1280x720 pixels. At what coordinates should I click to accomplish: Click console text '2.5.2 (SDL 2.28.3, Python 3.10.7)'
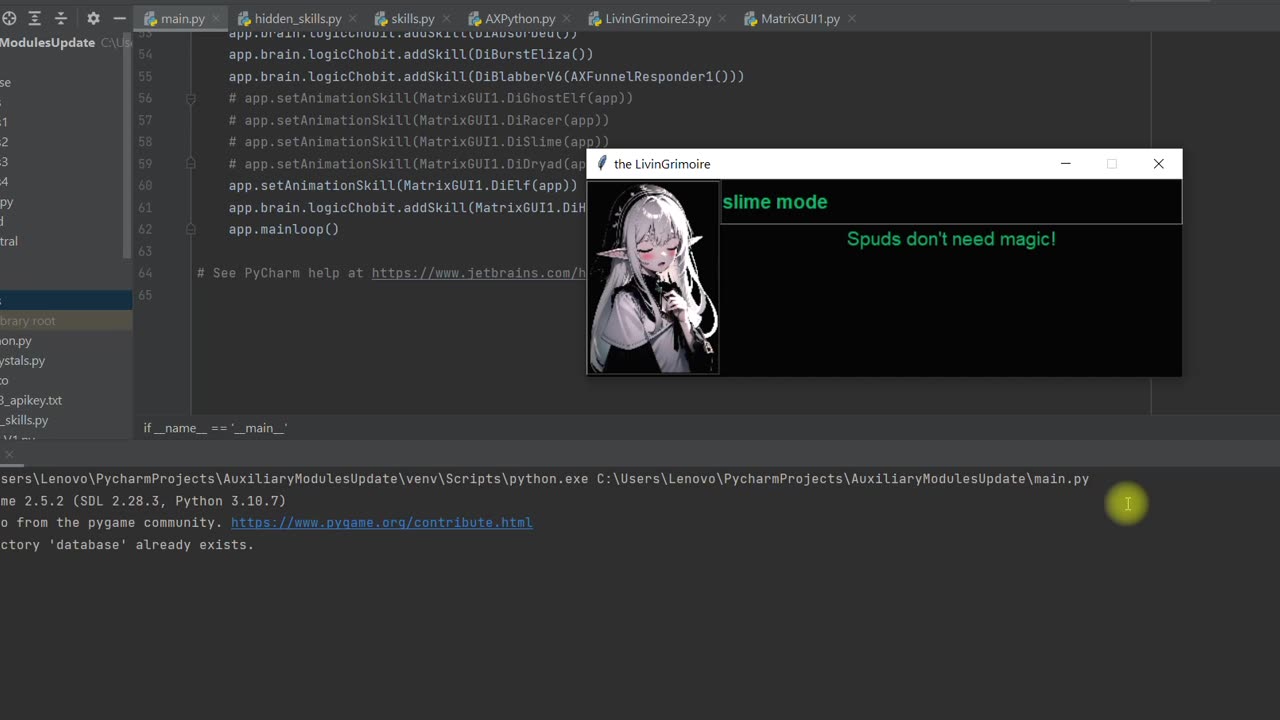tap(153, 501)
